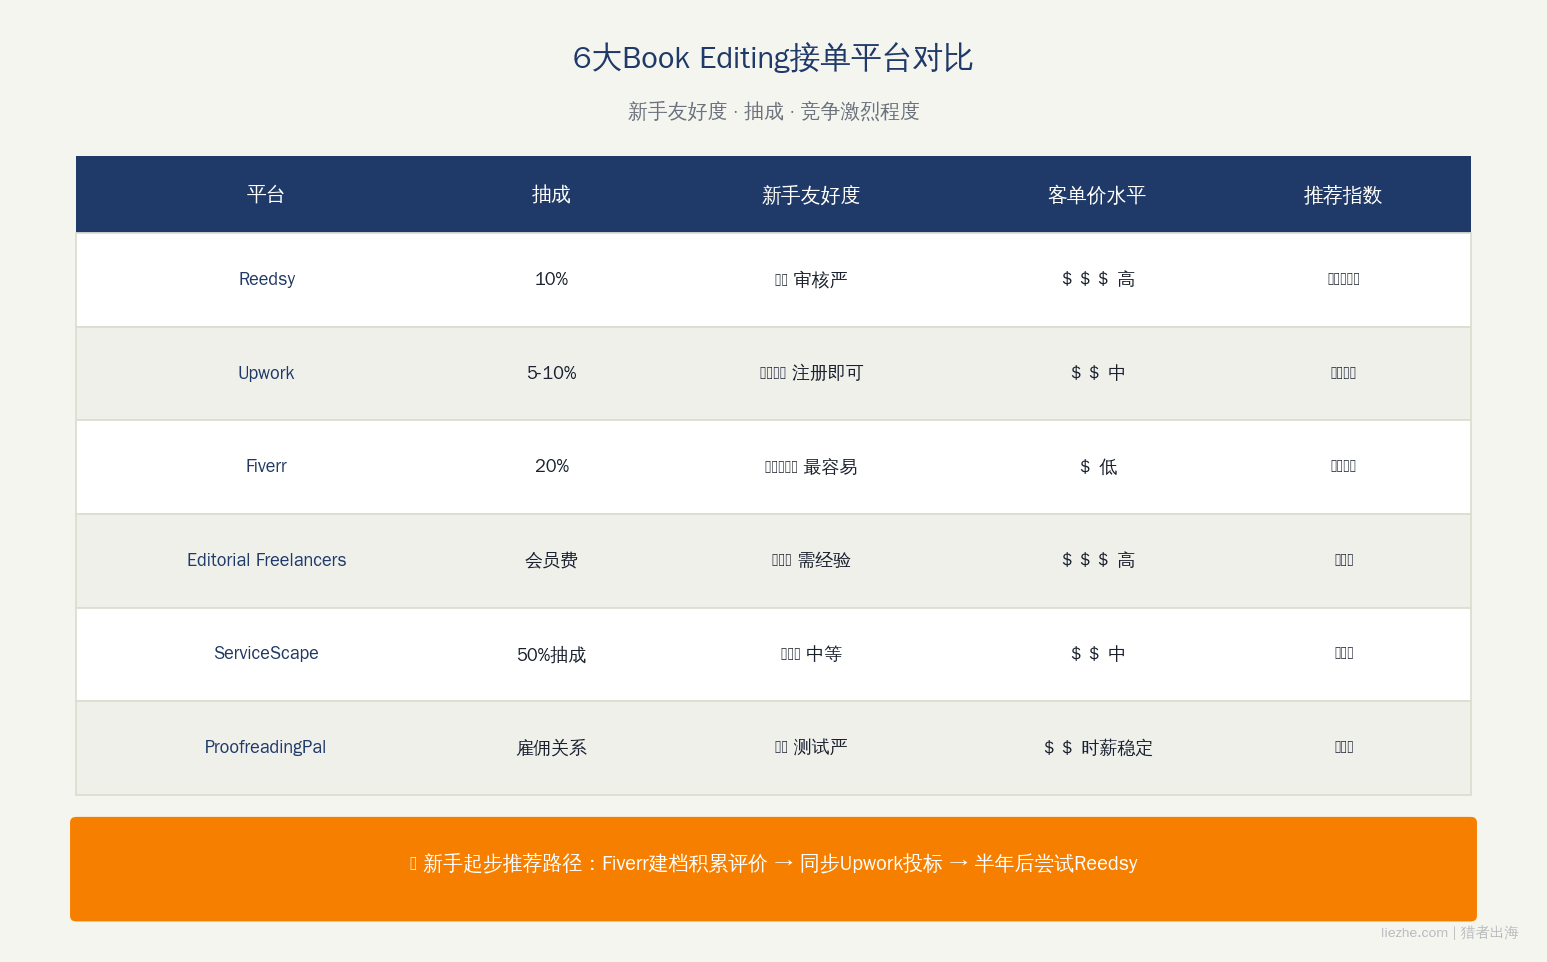The image size is (1547, 962).
Task: Click the subtitle 新手友好度 · 抽成 · 竞争激烈程度
Action: tap(773, 111)
